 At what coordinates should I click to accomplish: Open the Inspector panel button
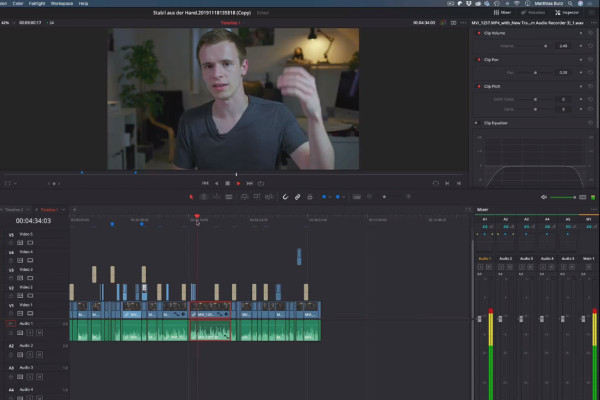pos(567,13)
